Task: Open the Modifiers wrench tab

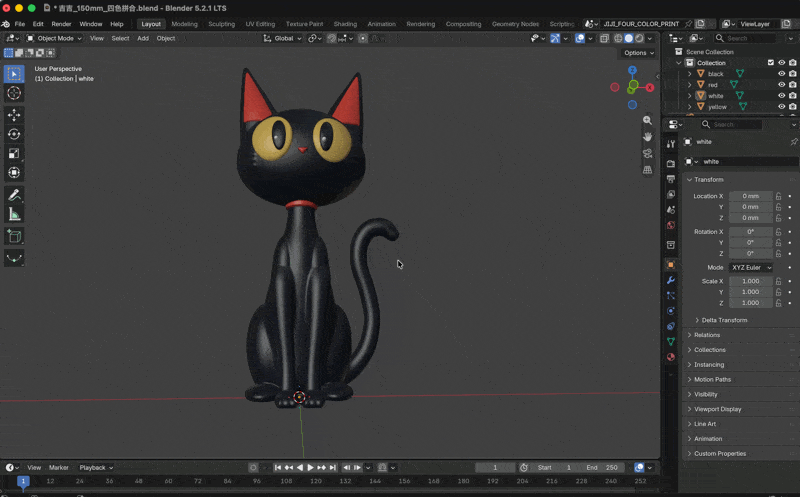Action: click(x=671, y=280)
